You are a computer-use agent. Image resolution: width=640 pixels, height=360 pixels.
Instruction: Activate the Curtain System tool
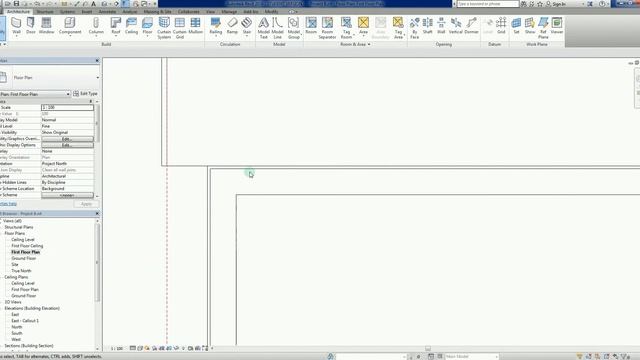pyautogui.click(x=164, y=28)
